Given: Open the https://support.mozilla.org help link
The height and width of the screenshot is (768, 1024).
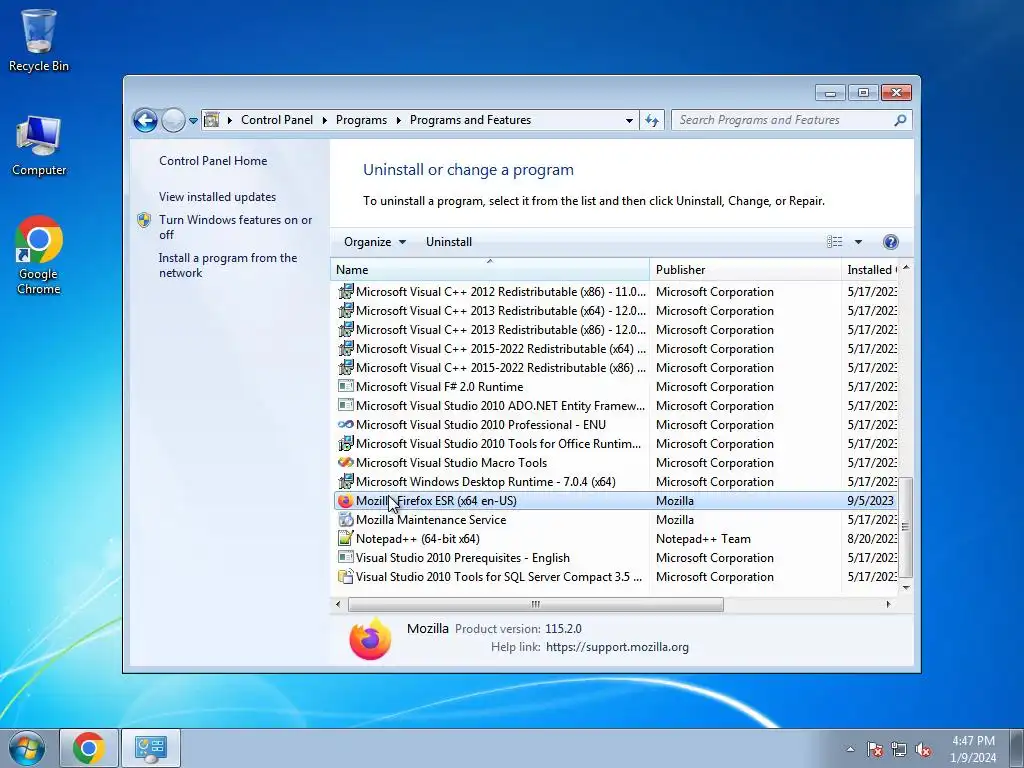Looking at the screenshot, I should click(x=617, y=647).
